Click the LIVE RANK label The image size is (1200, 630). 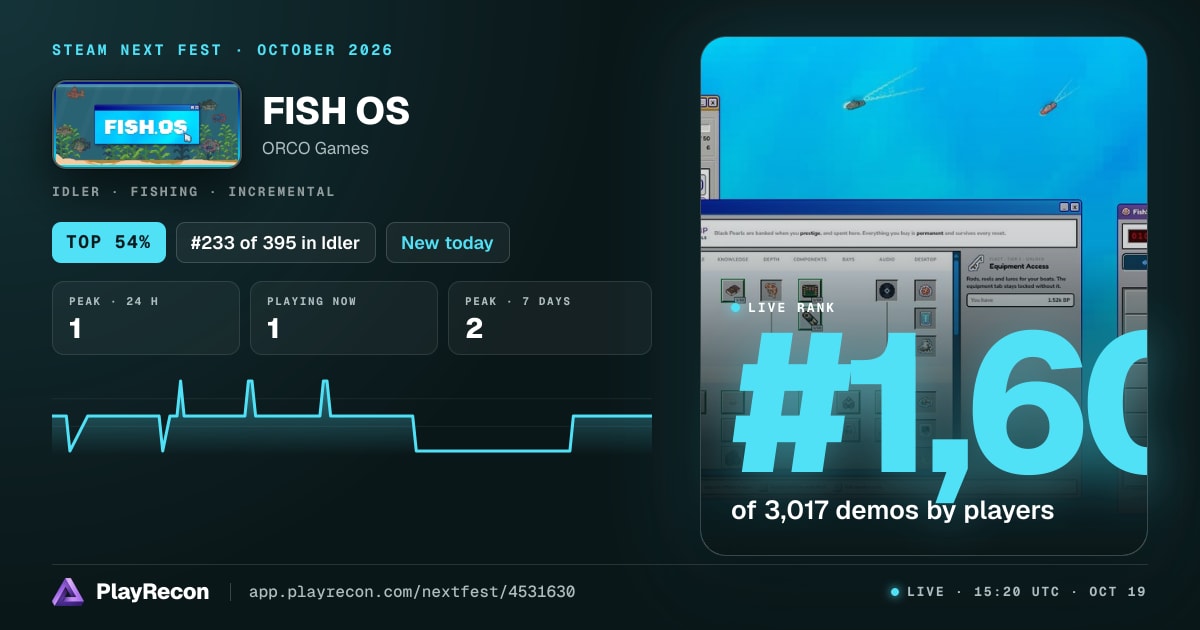790,307
